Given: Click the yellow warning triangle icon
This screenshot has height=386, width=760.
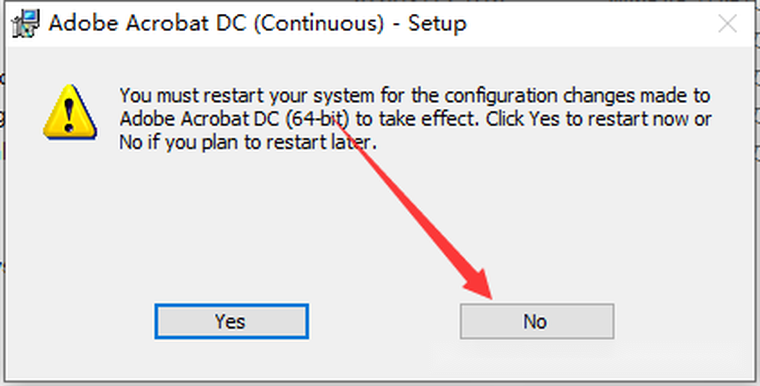Looking at the screenshot, I should (70, 113).
